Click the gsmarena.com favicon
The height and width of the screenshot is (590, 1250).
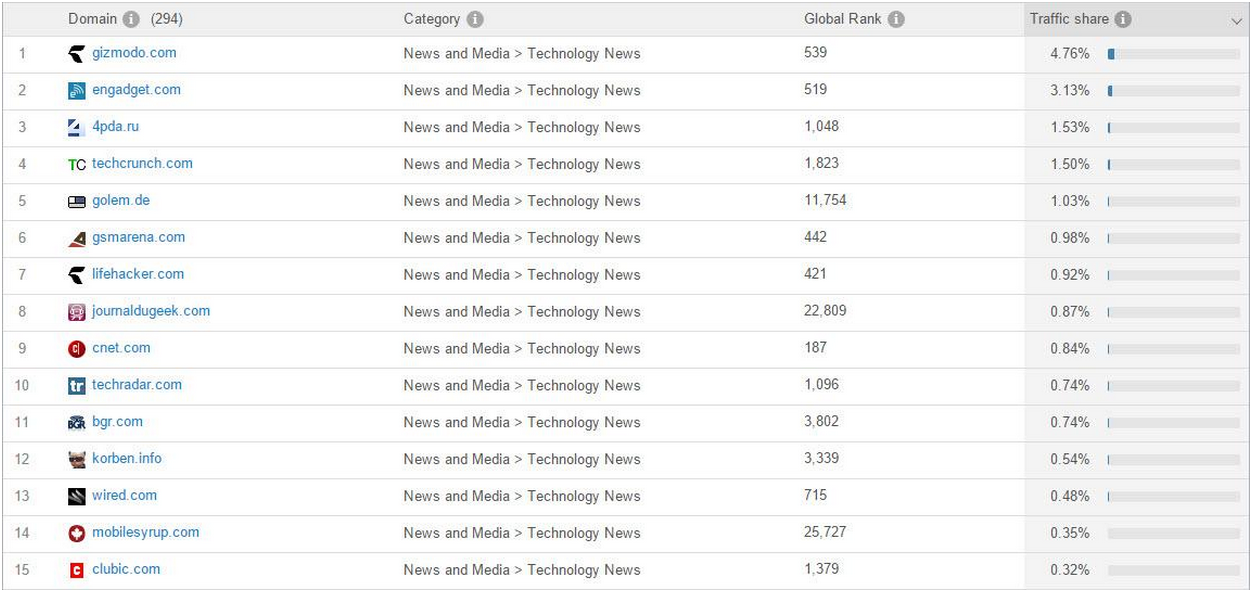tap(77, 239)
